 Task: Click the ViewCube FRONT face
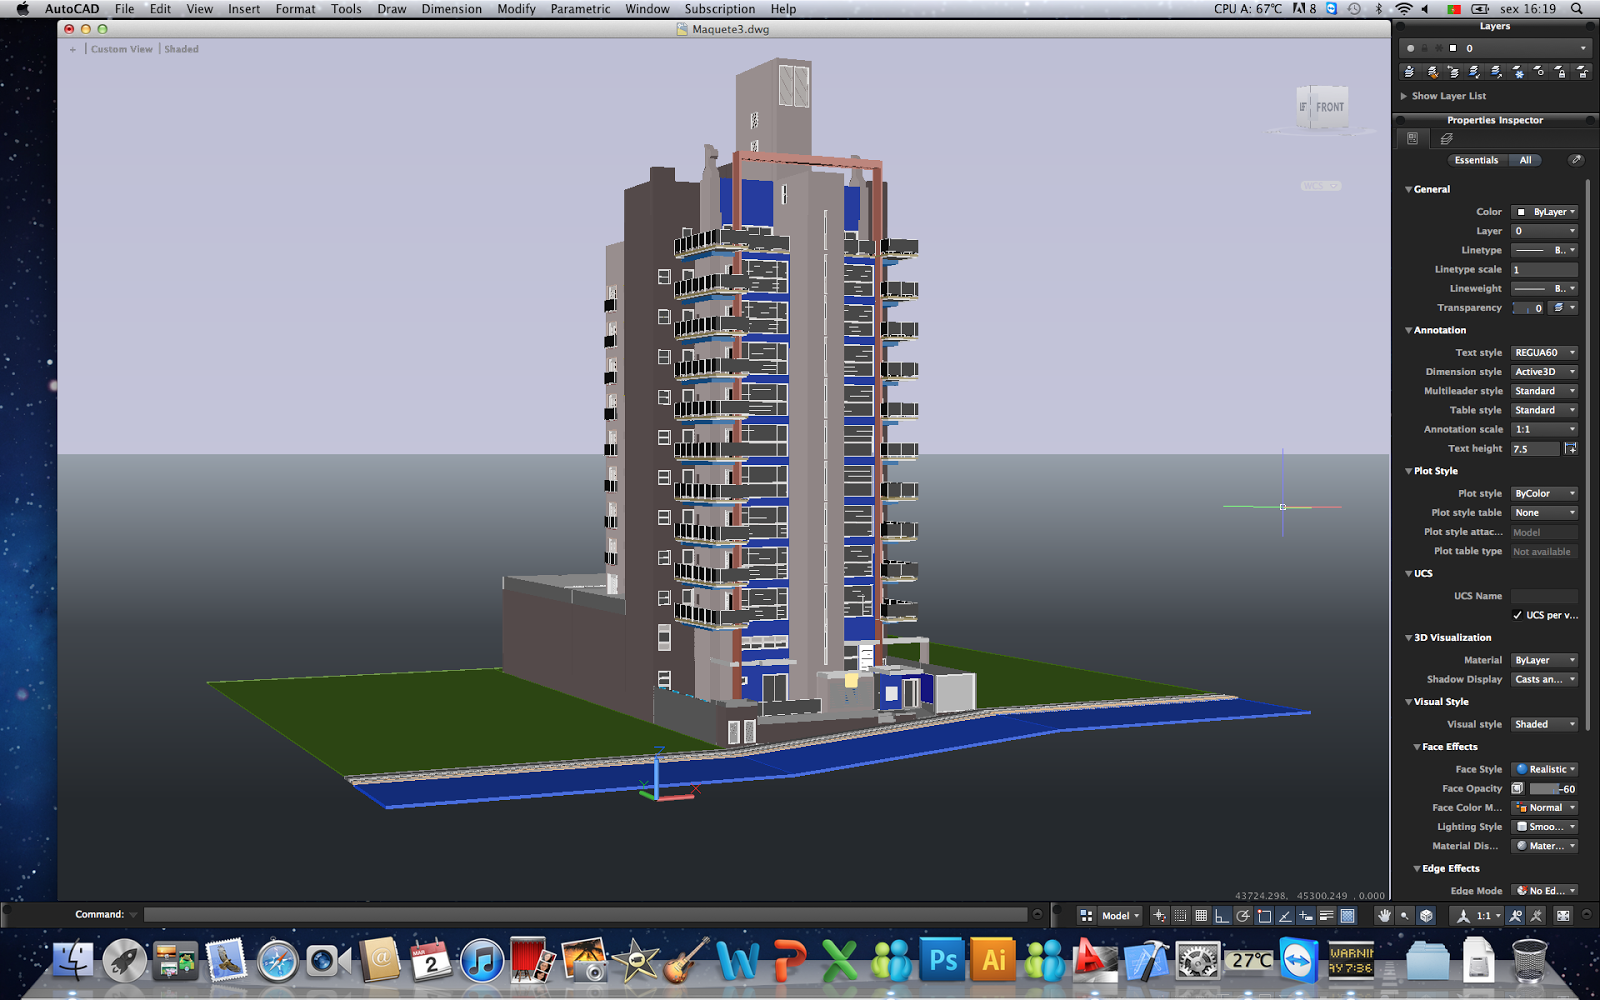(x=1329, y=107)
